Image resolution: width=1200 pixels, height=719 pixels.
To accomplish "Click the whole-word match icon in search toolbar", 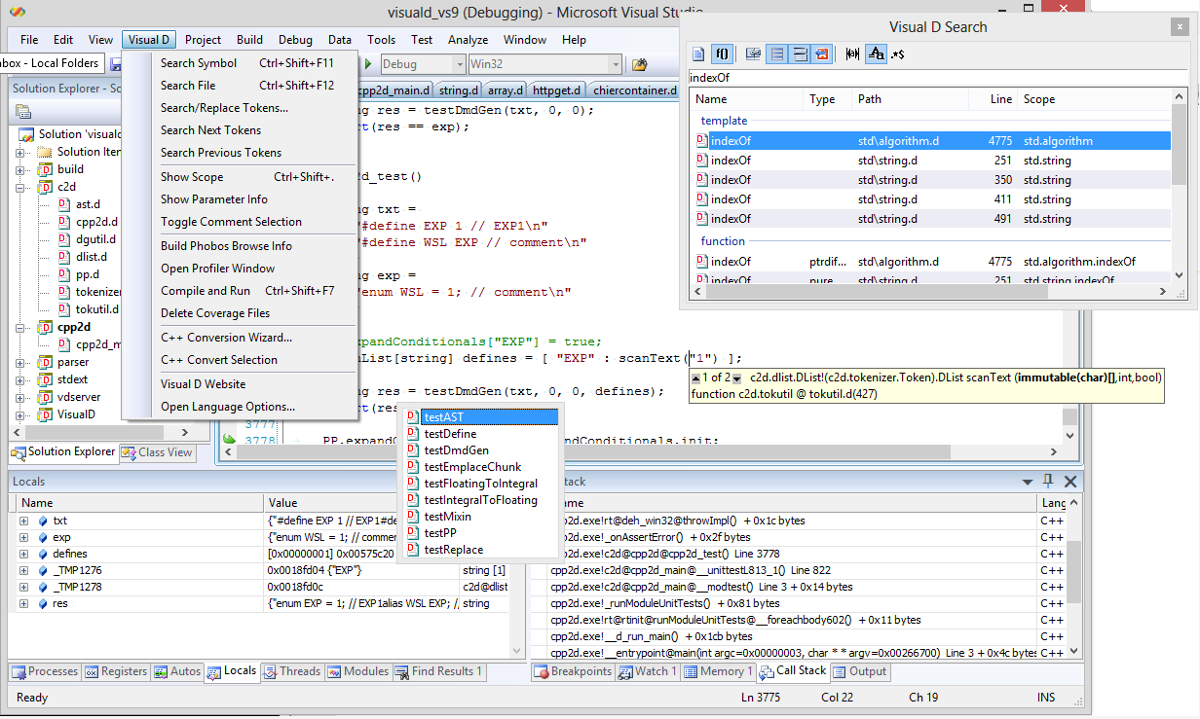I will point(852,53).
